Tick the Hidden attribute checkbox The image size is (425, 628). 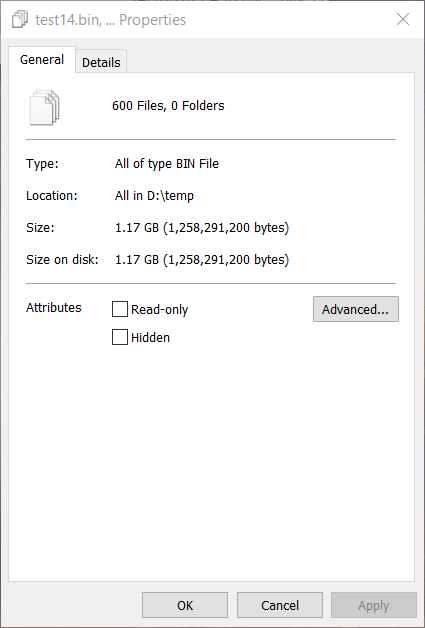tap(119, 337)
